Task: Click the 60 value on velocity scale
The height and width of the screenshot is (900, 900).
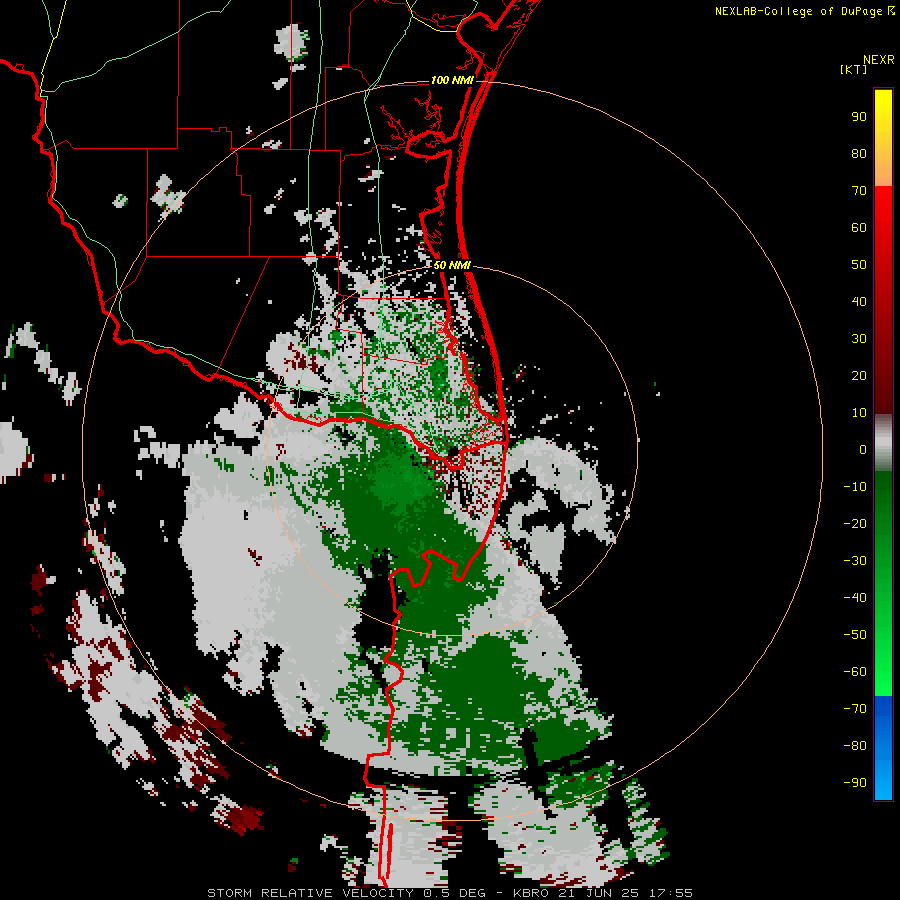Action: (x=859, y=228)
